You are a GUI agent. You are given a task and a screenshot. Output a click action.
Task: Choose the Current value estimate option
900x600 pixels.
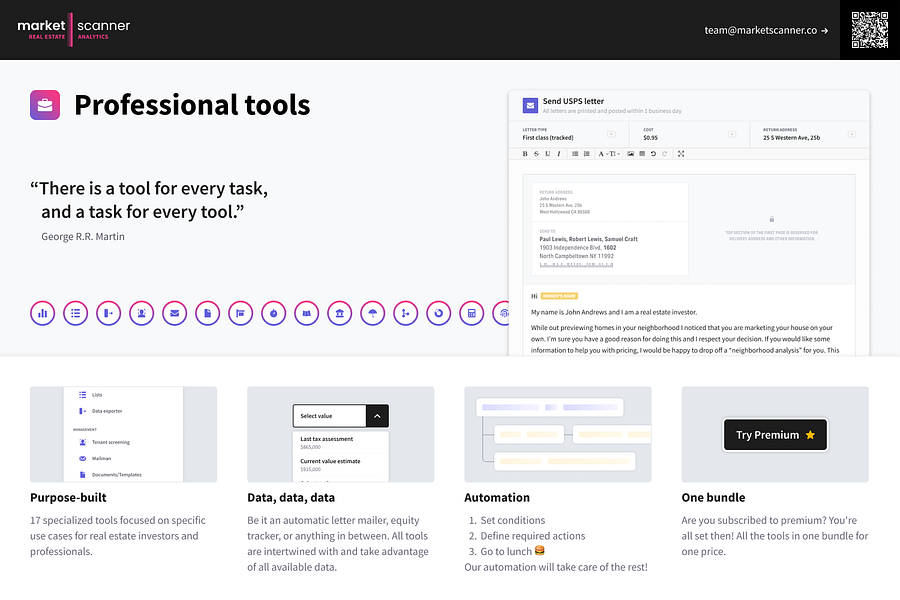click(x=340, y=464)
